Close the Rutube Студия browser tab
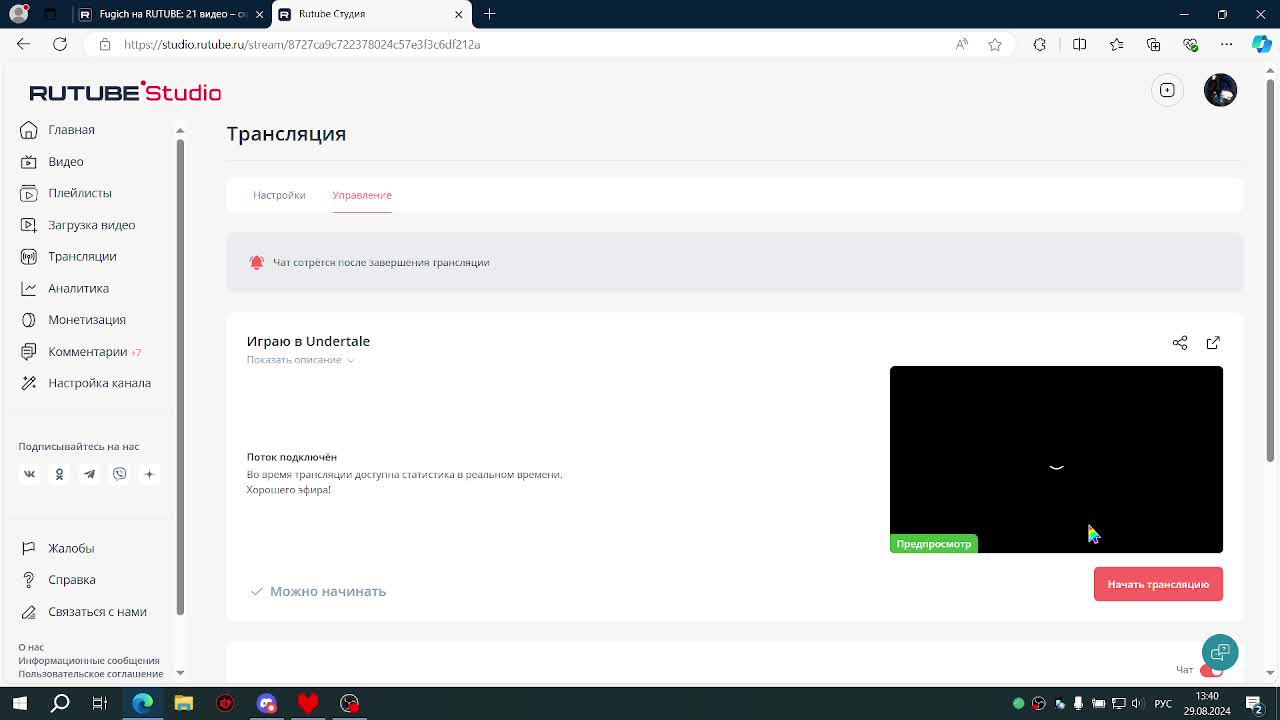 (458, 14)
